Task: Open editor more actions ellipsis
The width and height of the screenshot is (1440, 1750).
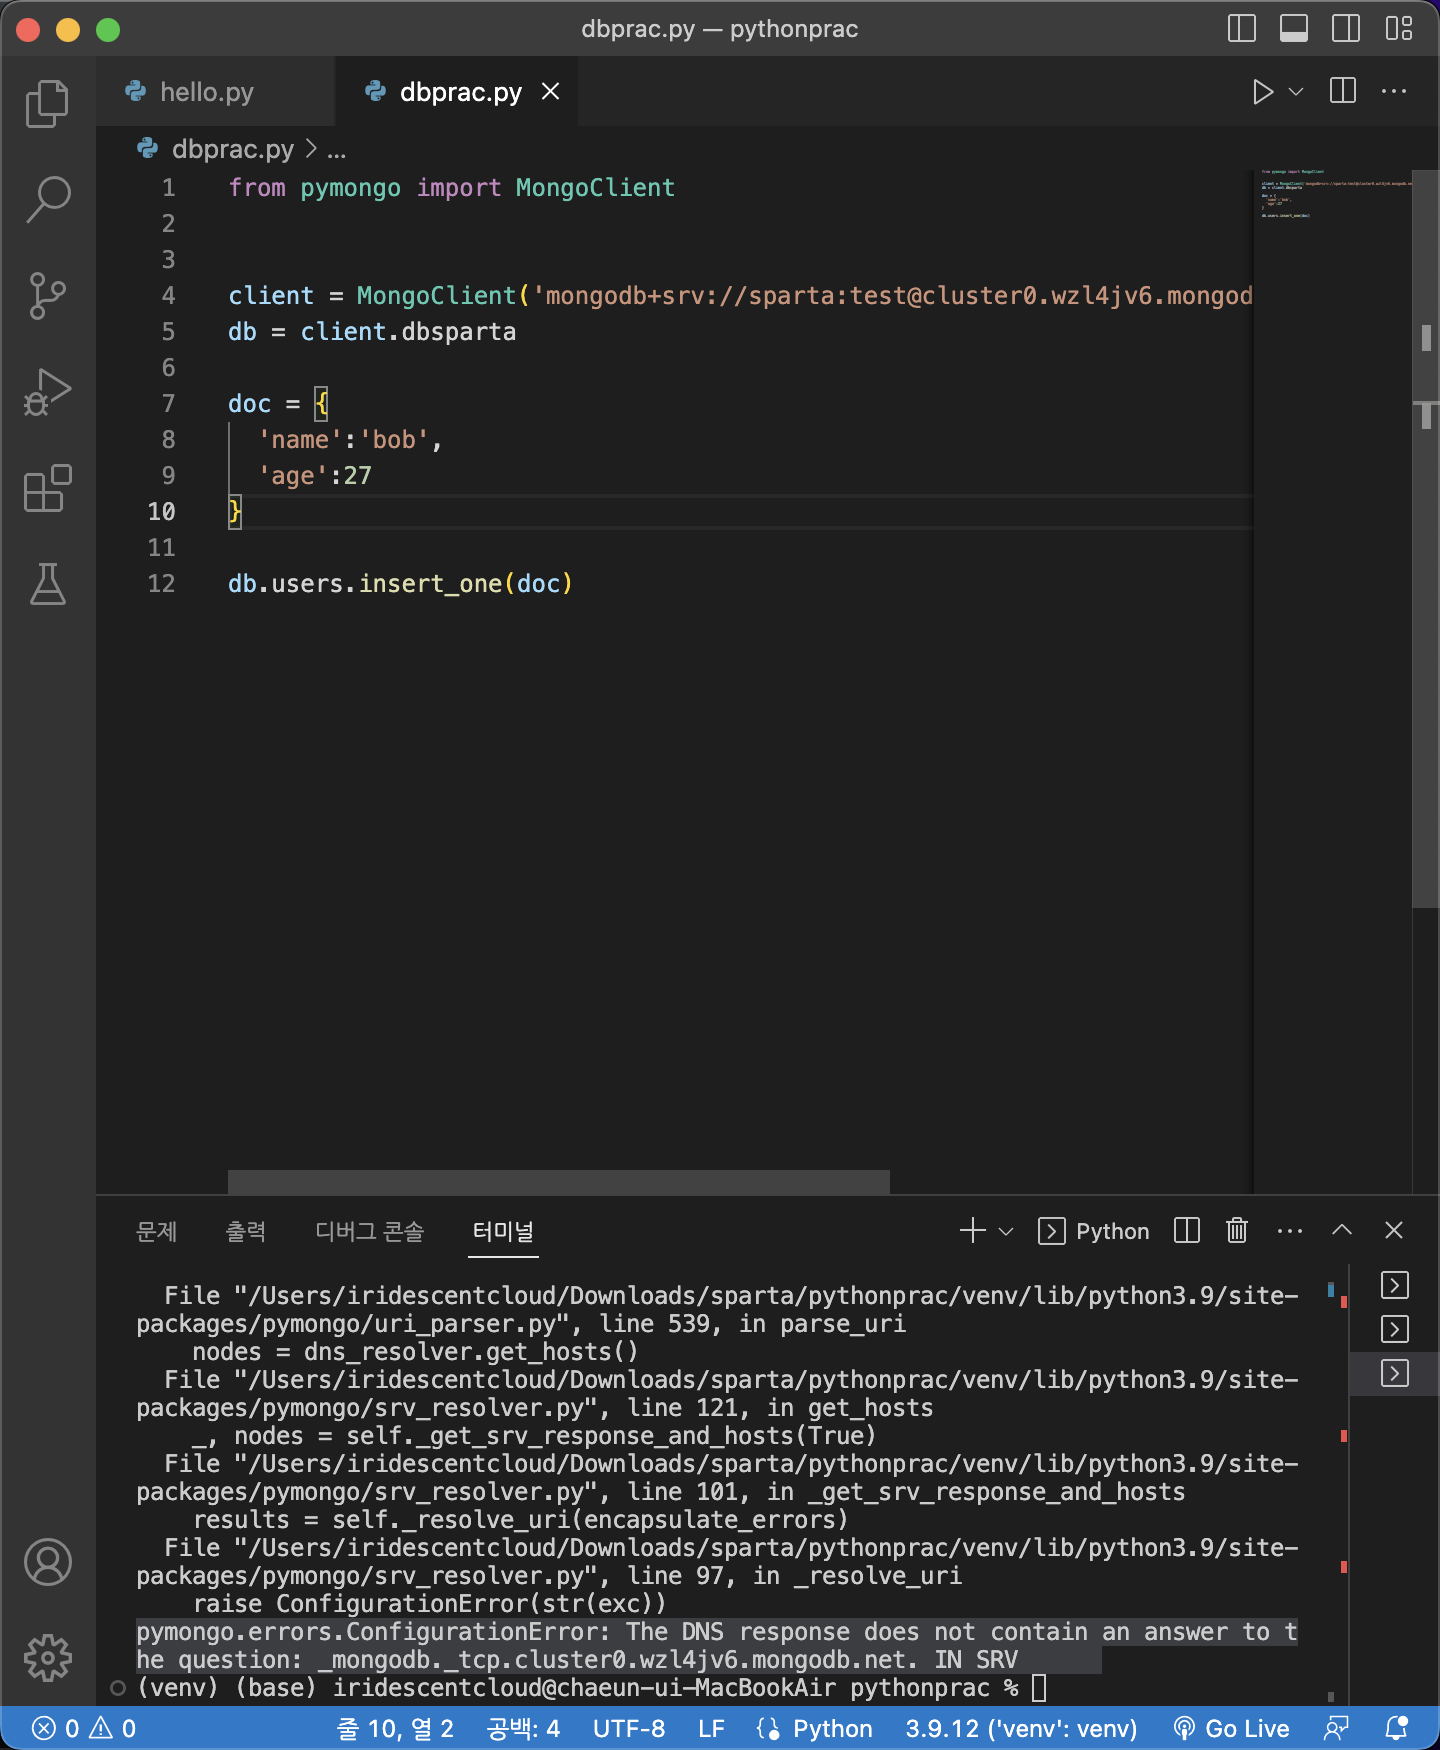Action: 1394,91
